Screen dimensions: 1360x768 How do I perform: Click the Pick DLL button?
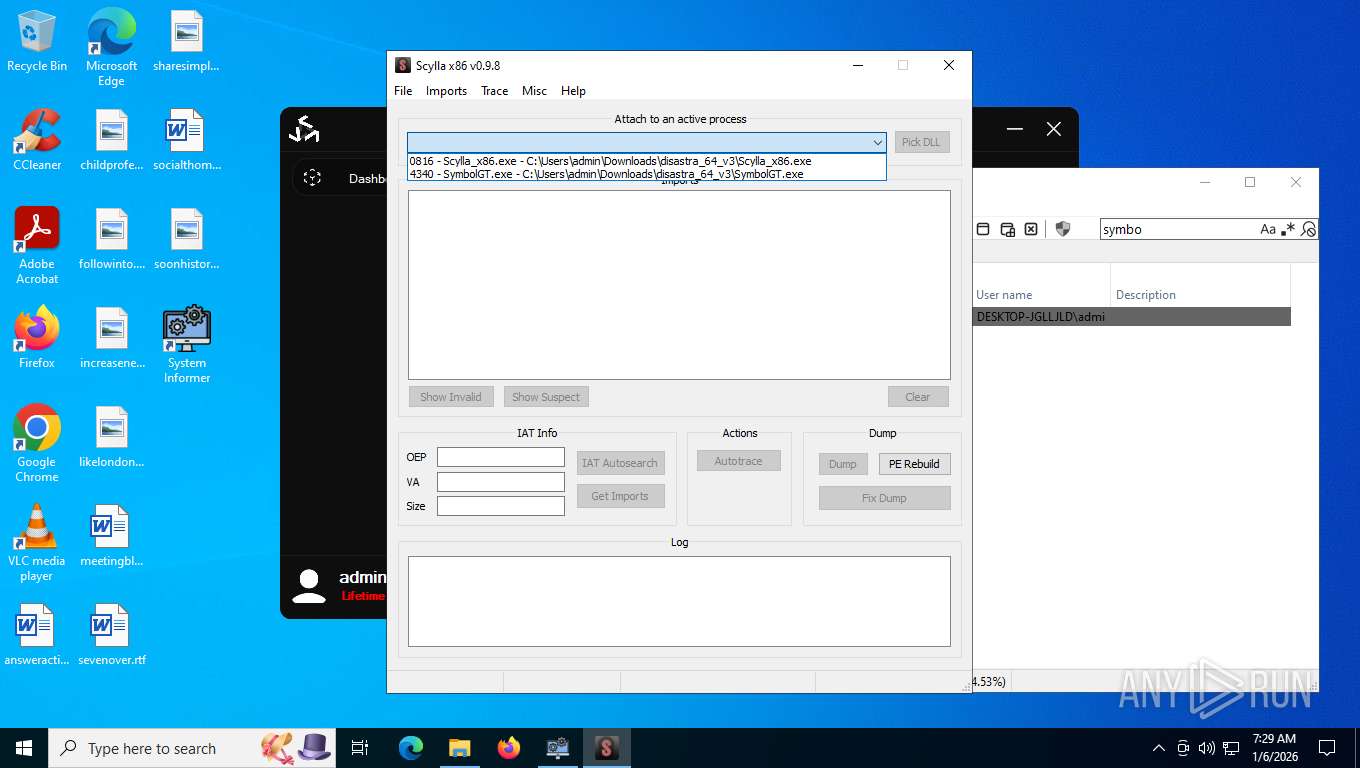point(921,142)
